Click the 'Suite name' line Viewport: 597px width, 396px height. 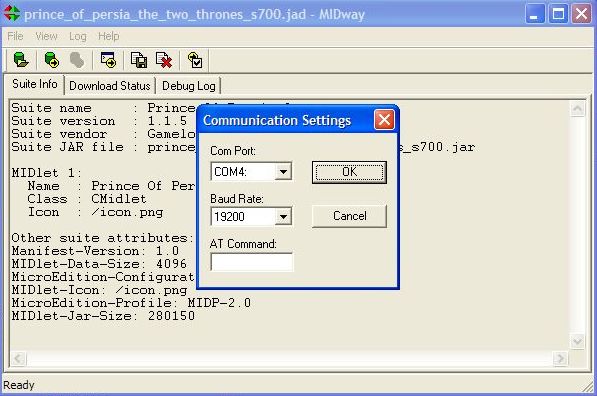[104, 108]
